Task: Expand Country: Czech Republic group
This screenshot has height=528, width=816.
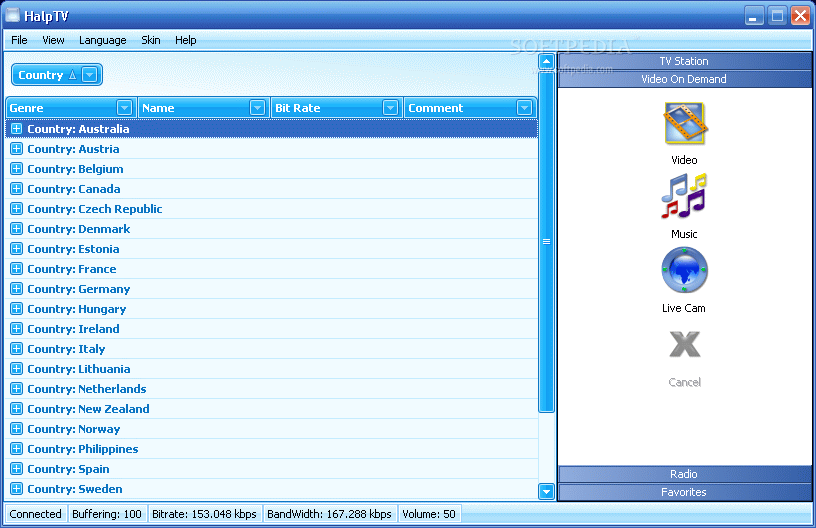Action: click(17, 209)
